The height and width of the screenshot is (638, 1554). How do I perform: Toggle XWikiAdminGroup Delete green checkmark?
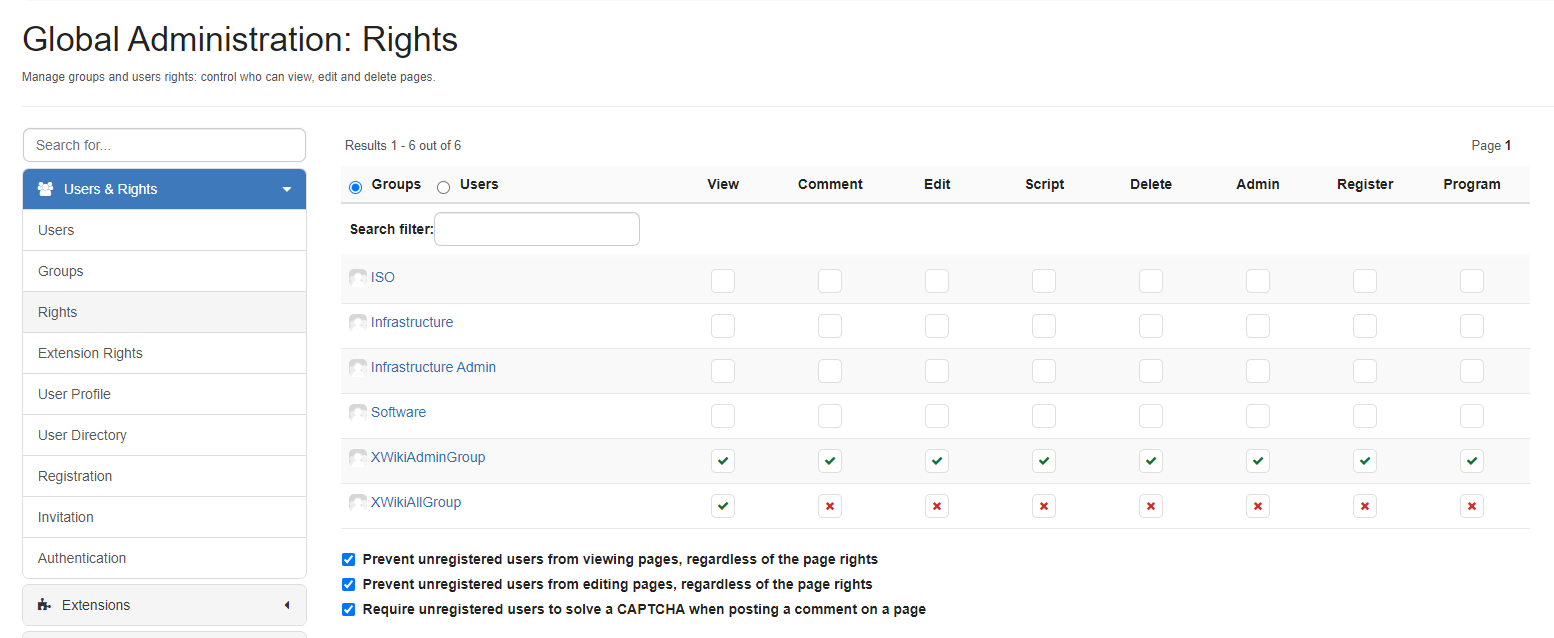[1151, 461]
